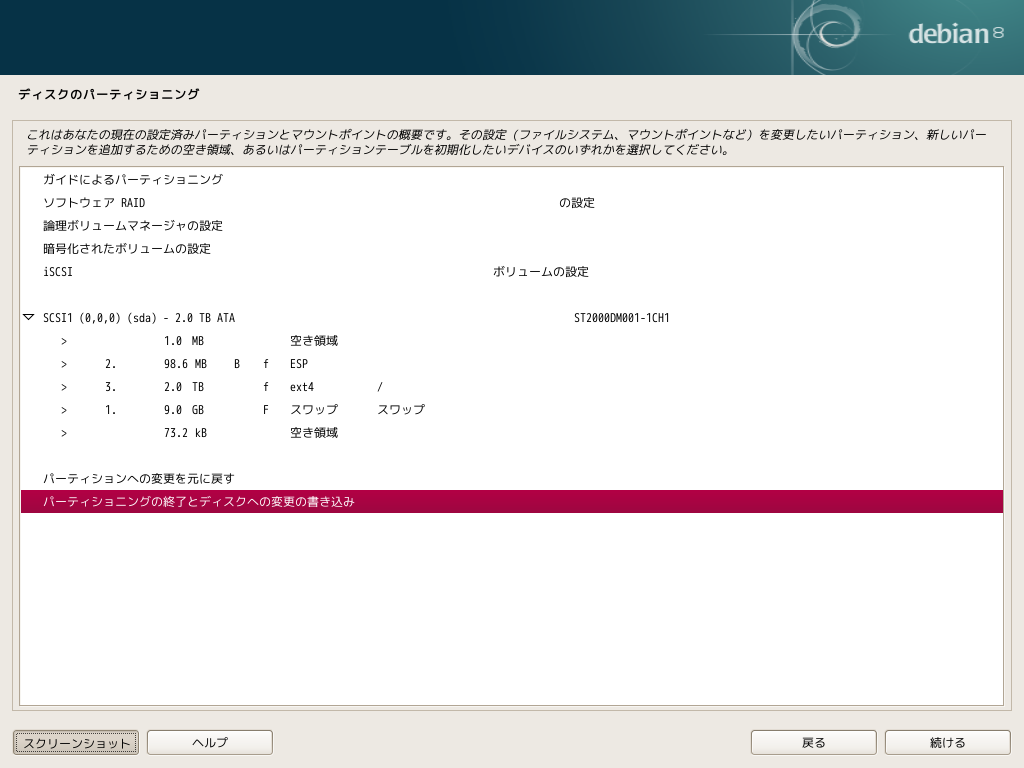Expand the 1.0 MB free space entry

[x=64, y=340]
